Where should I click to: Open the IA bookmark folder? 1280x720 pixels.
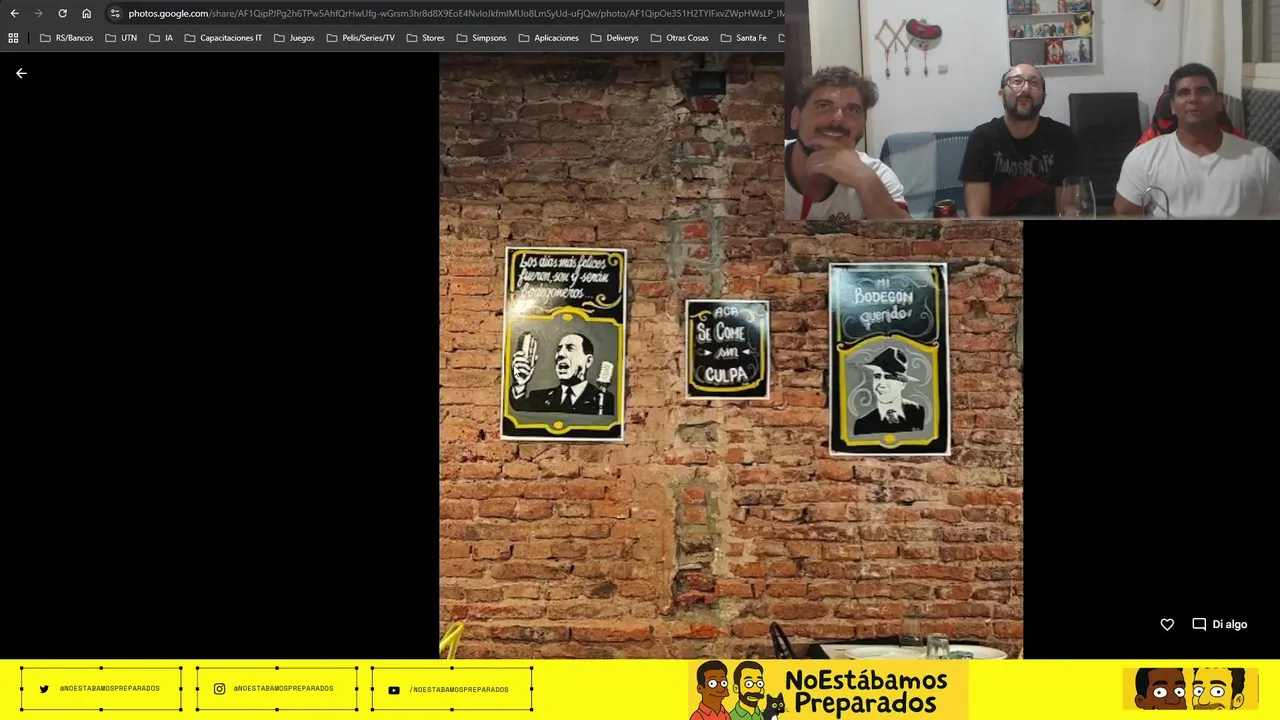click(x=161, y=38)
